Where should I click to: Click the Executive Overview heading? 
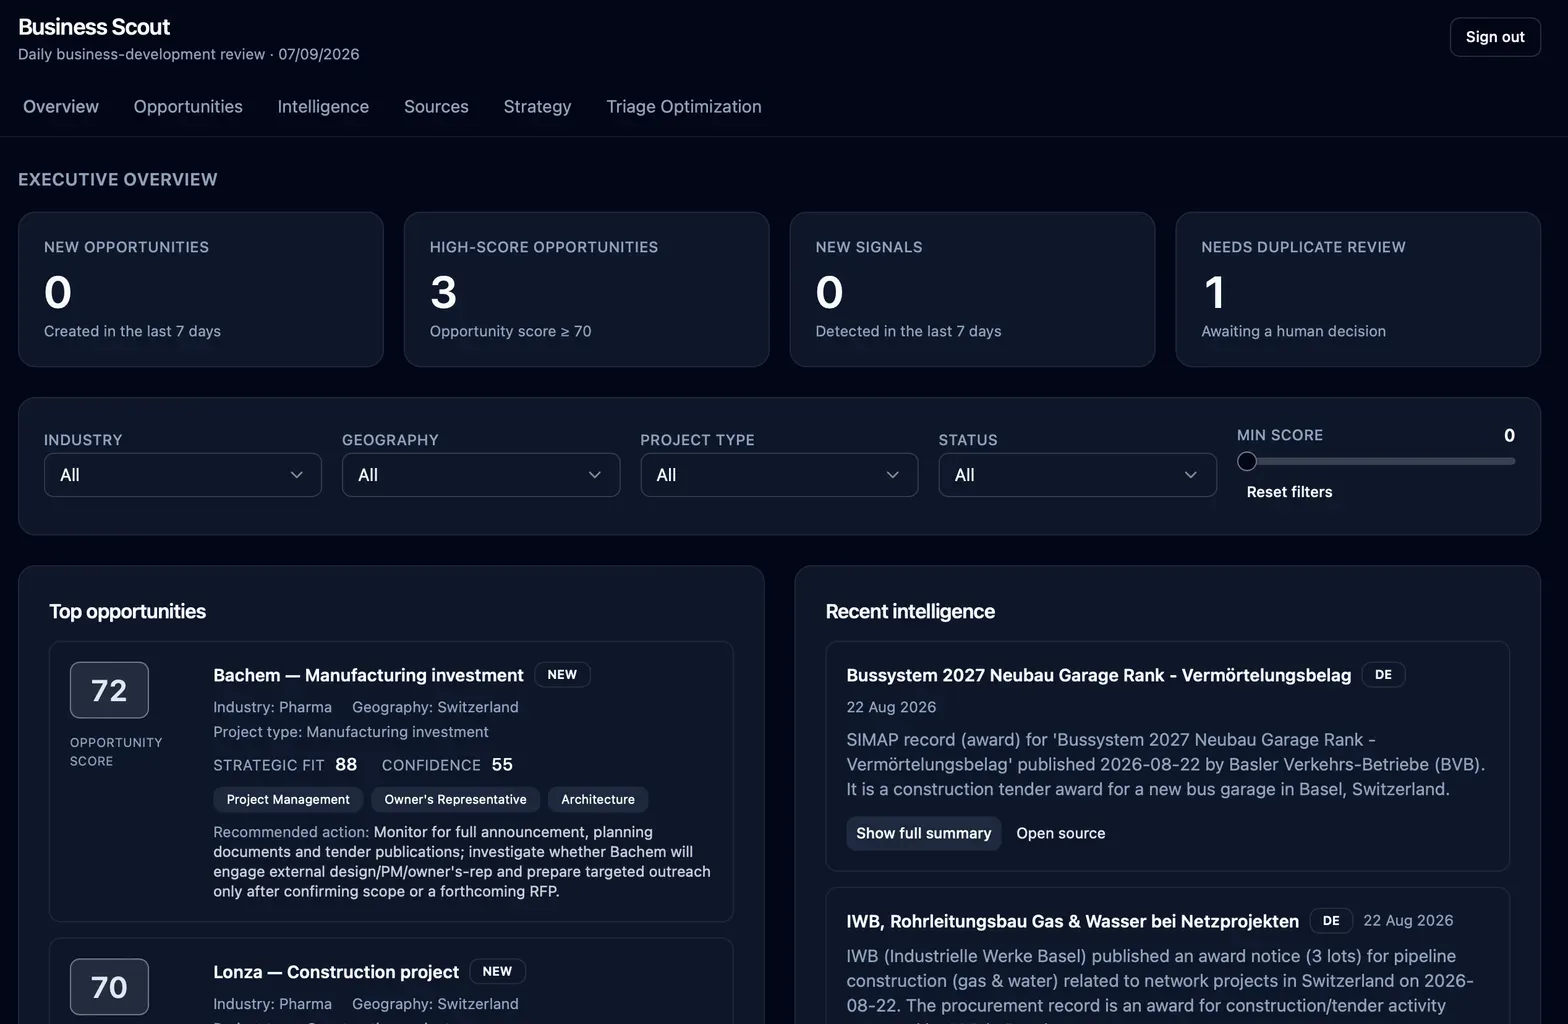pyautogui.click(x=118, y=179)
